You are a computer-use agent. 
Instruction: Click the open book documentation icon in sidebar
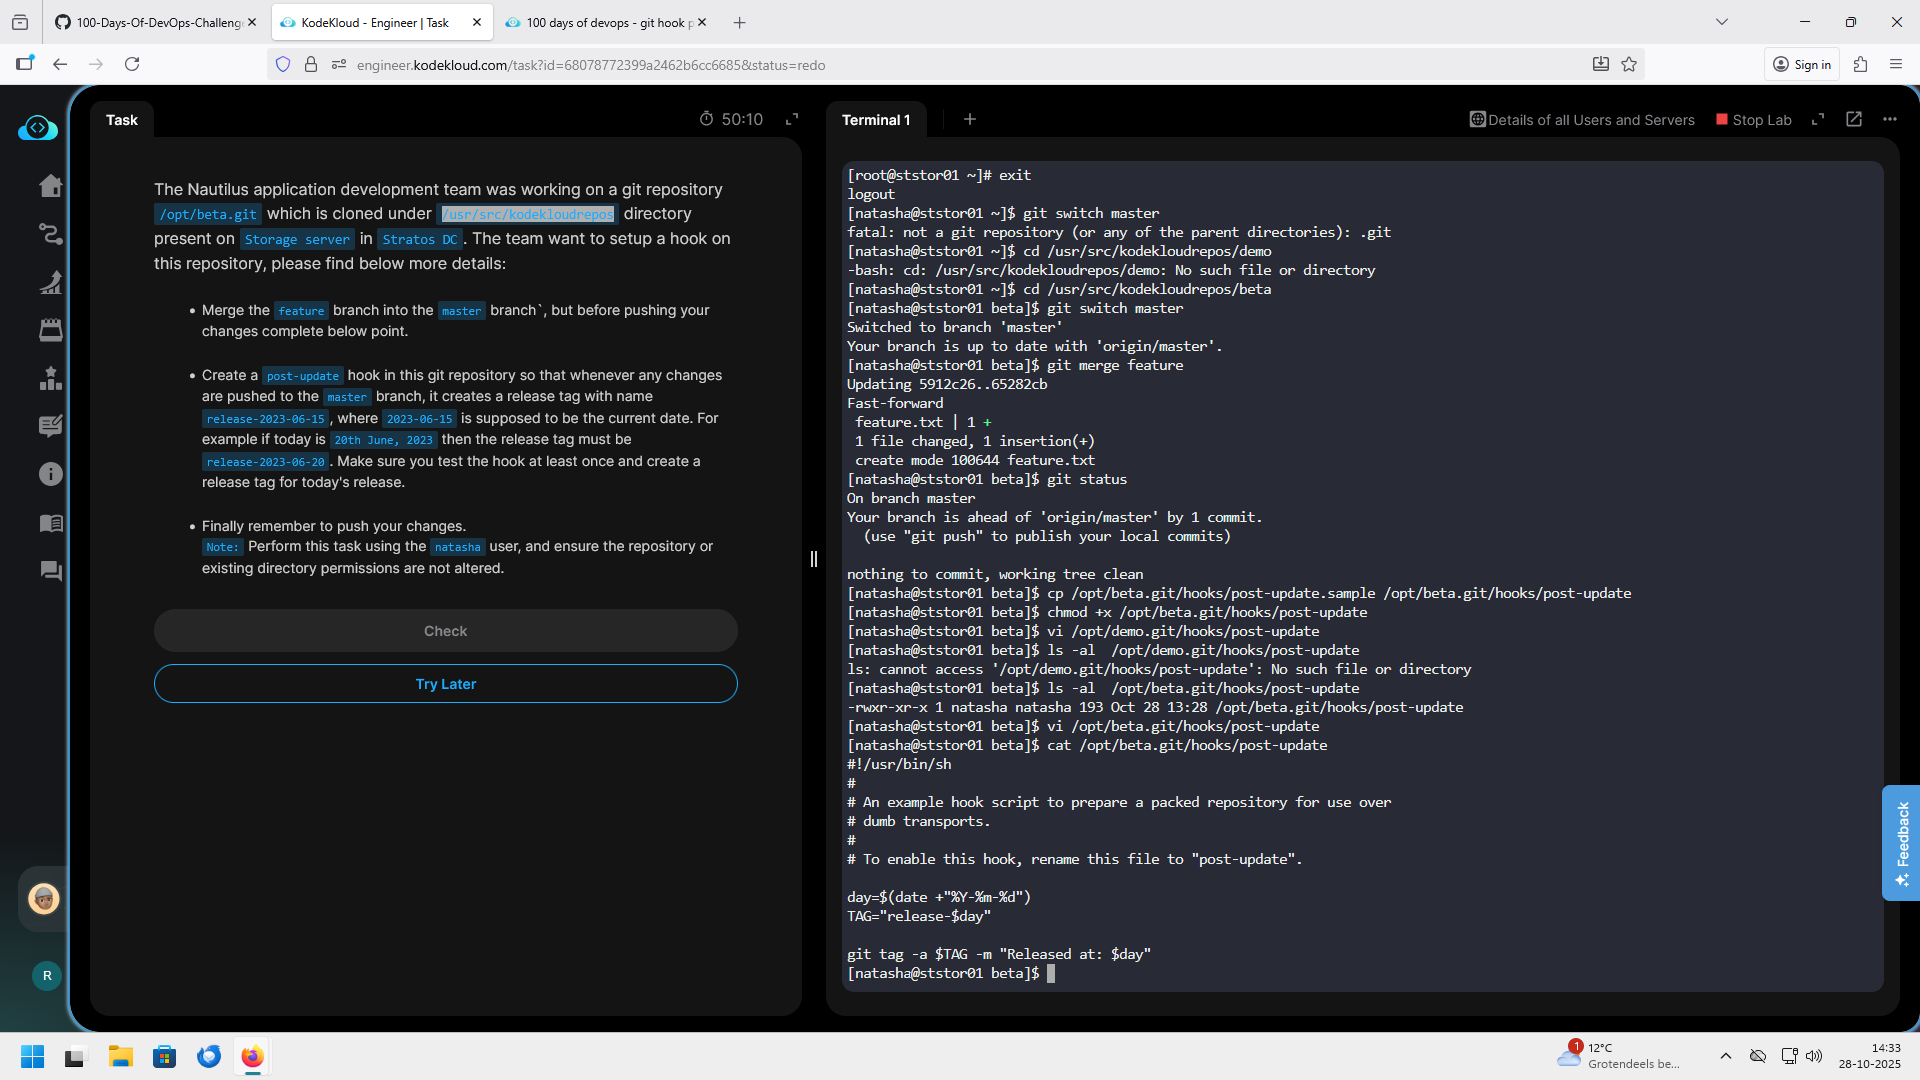[50, 523]
